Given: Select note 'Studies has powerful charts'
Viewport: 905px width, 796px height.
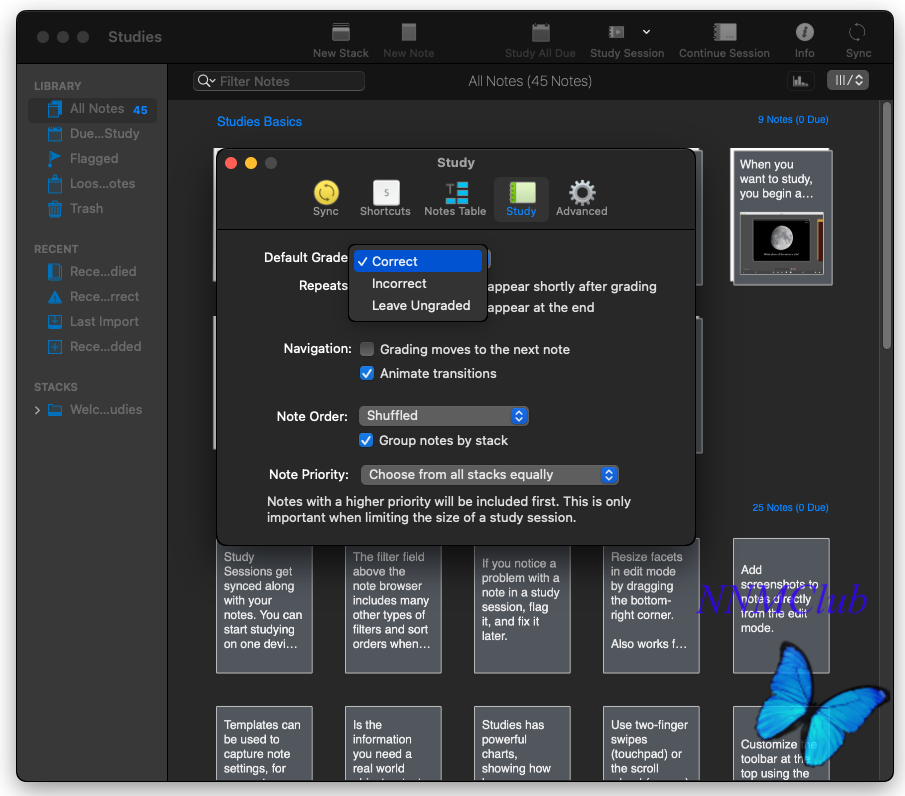Looking at the screenshot, I should pos(522,744).
